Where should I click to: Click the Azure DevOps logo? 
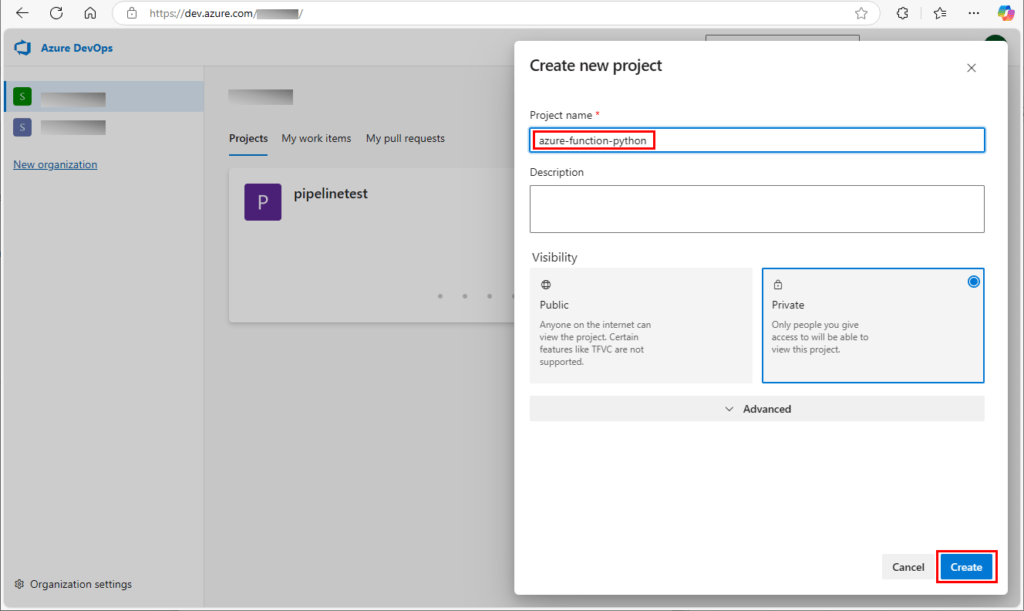pyautogui.click(x=21, y=47)
